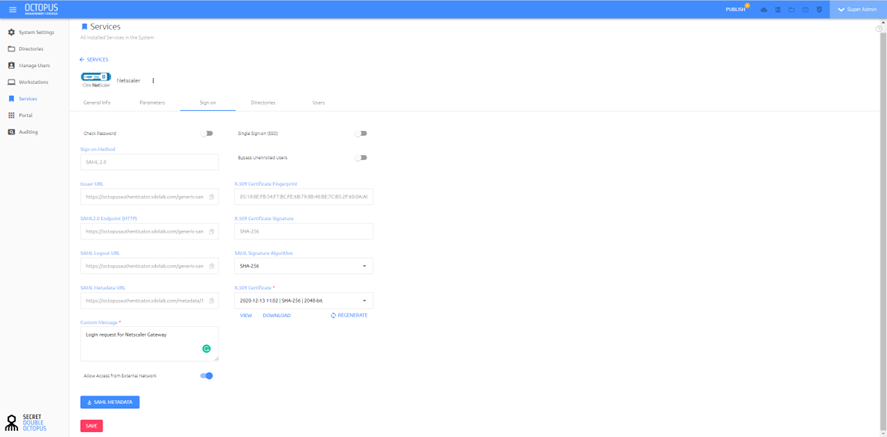
Task: Open X.509 Certificate dropdown
Action: click(x=304, y=300)
